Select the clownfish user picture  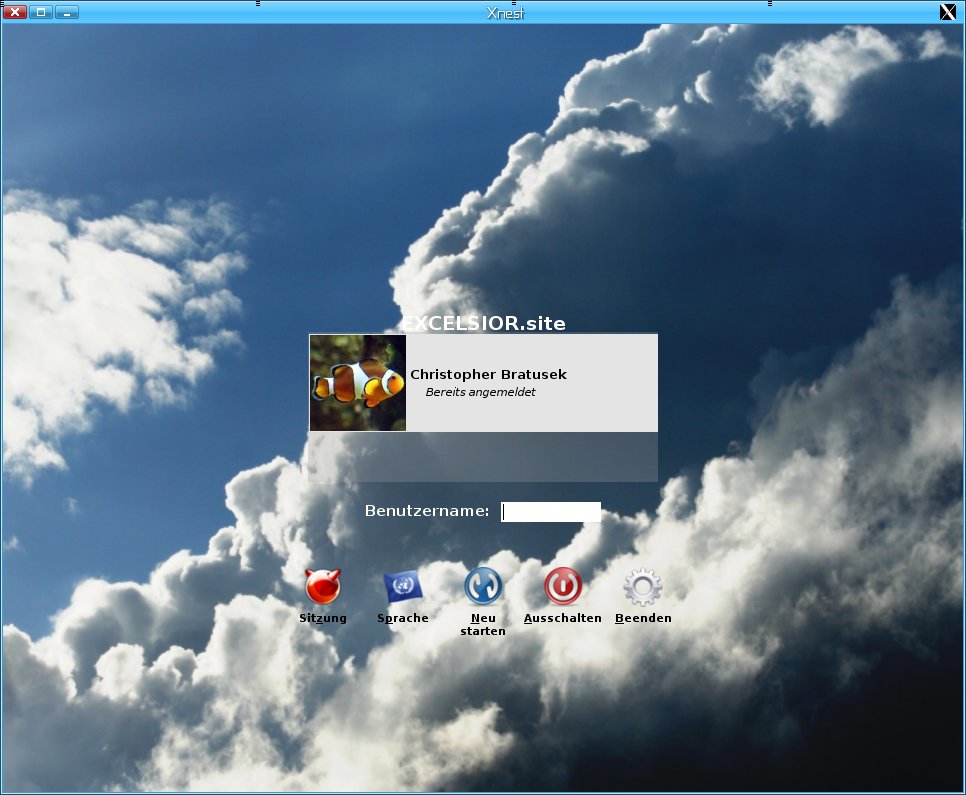click(x=358, y=383)
